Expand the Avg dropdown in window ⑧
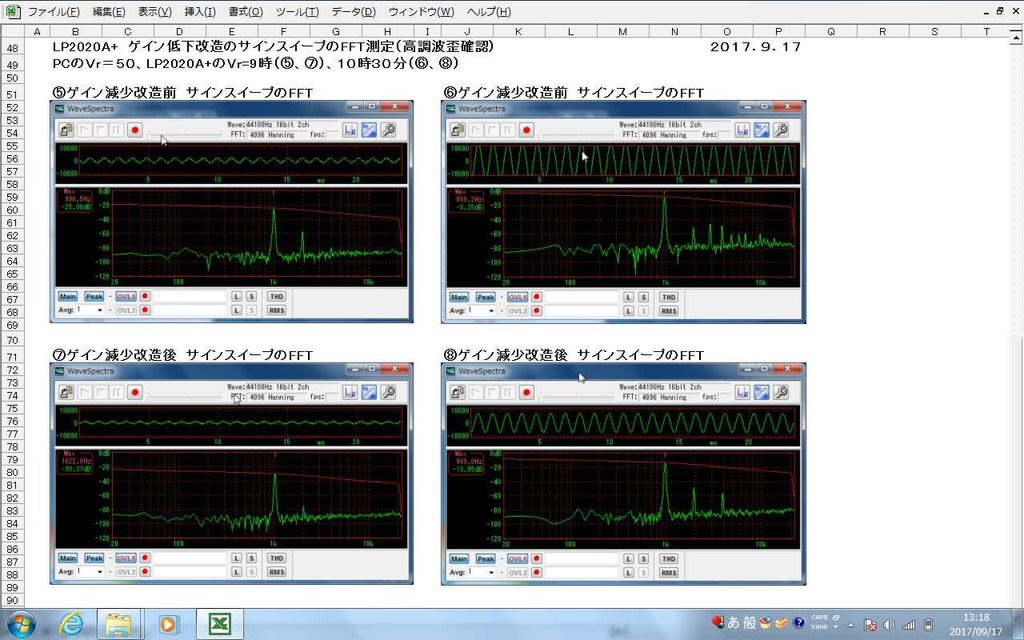This screenshot has height=640, width=1024. 490,572
